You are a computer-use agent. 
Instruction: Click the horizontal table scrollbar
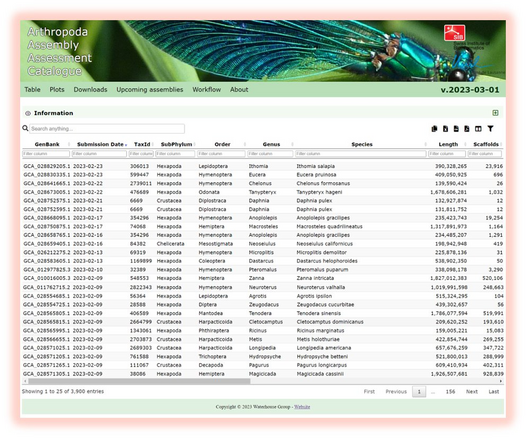tap(139, 381)
